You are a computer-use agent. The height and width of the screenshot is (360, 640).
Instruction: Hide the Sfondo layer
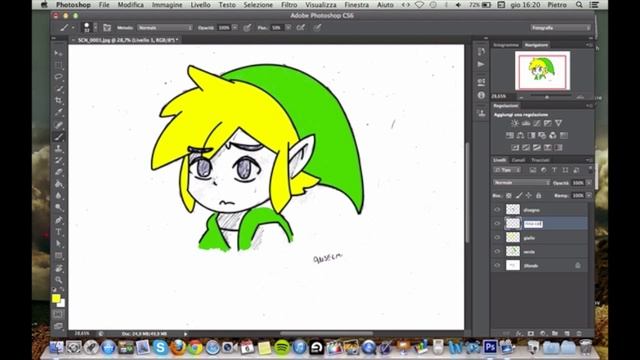[497, 265]
